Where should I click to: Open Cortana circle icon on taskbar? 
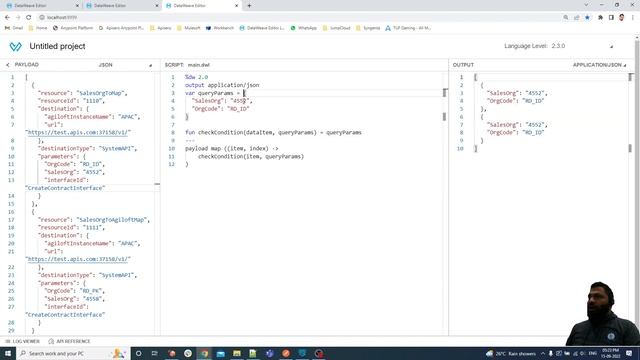point(138,353)
